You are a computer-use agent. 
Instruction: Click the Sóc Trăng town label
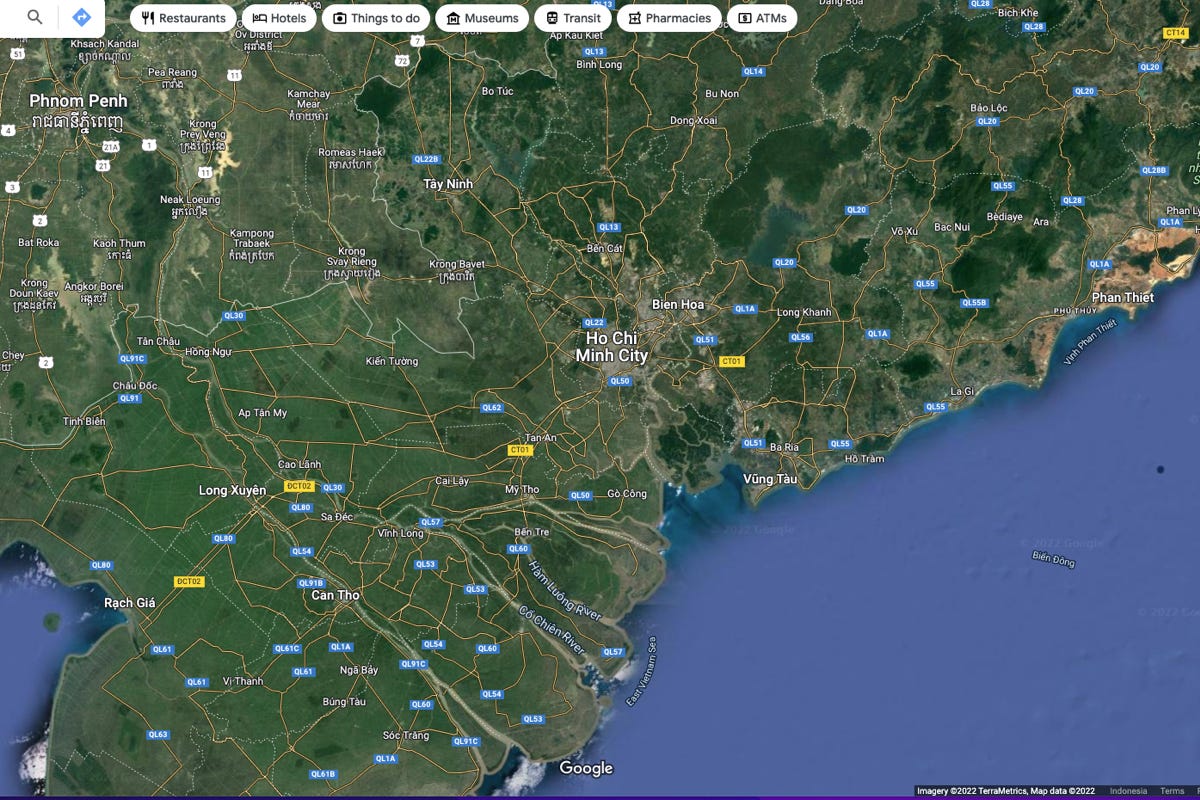(406, 735)
